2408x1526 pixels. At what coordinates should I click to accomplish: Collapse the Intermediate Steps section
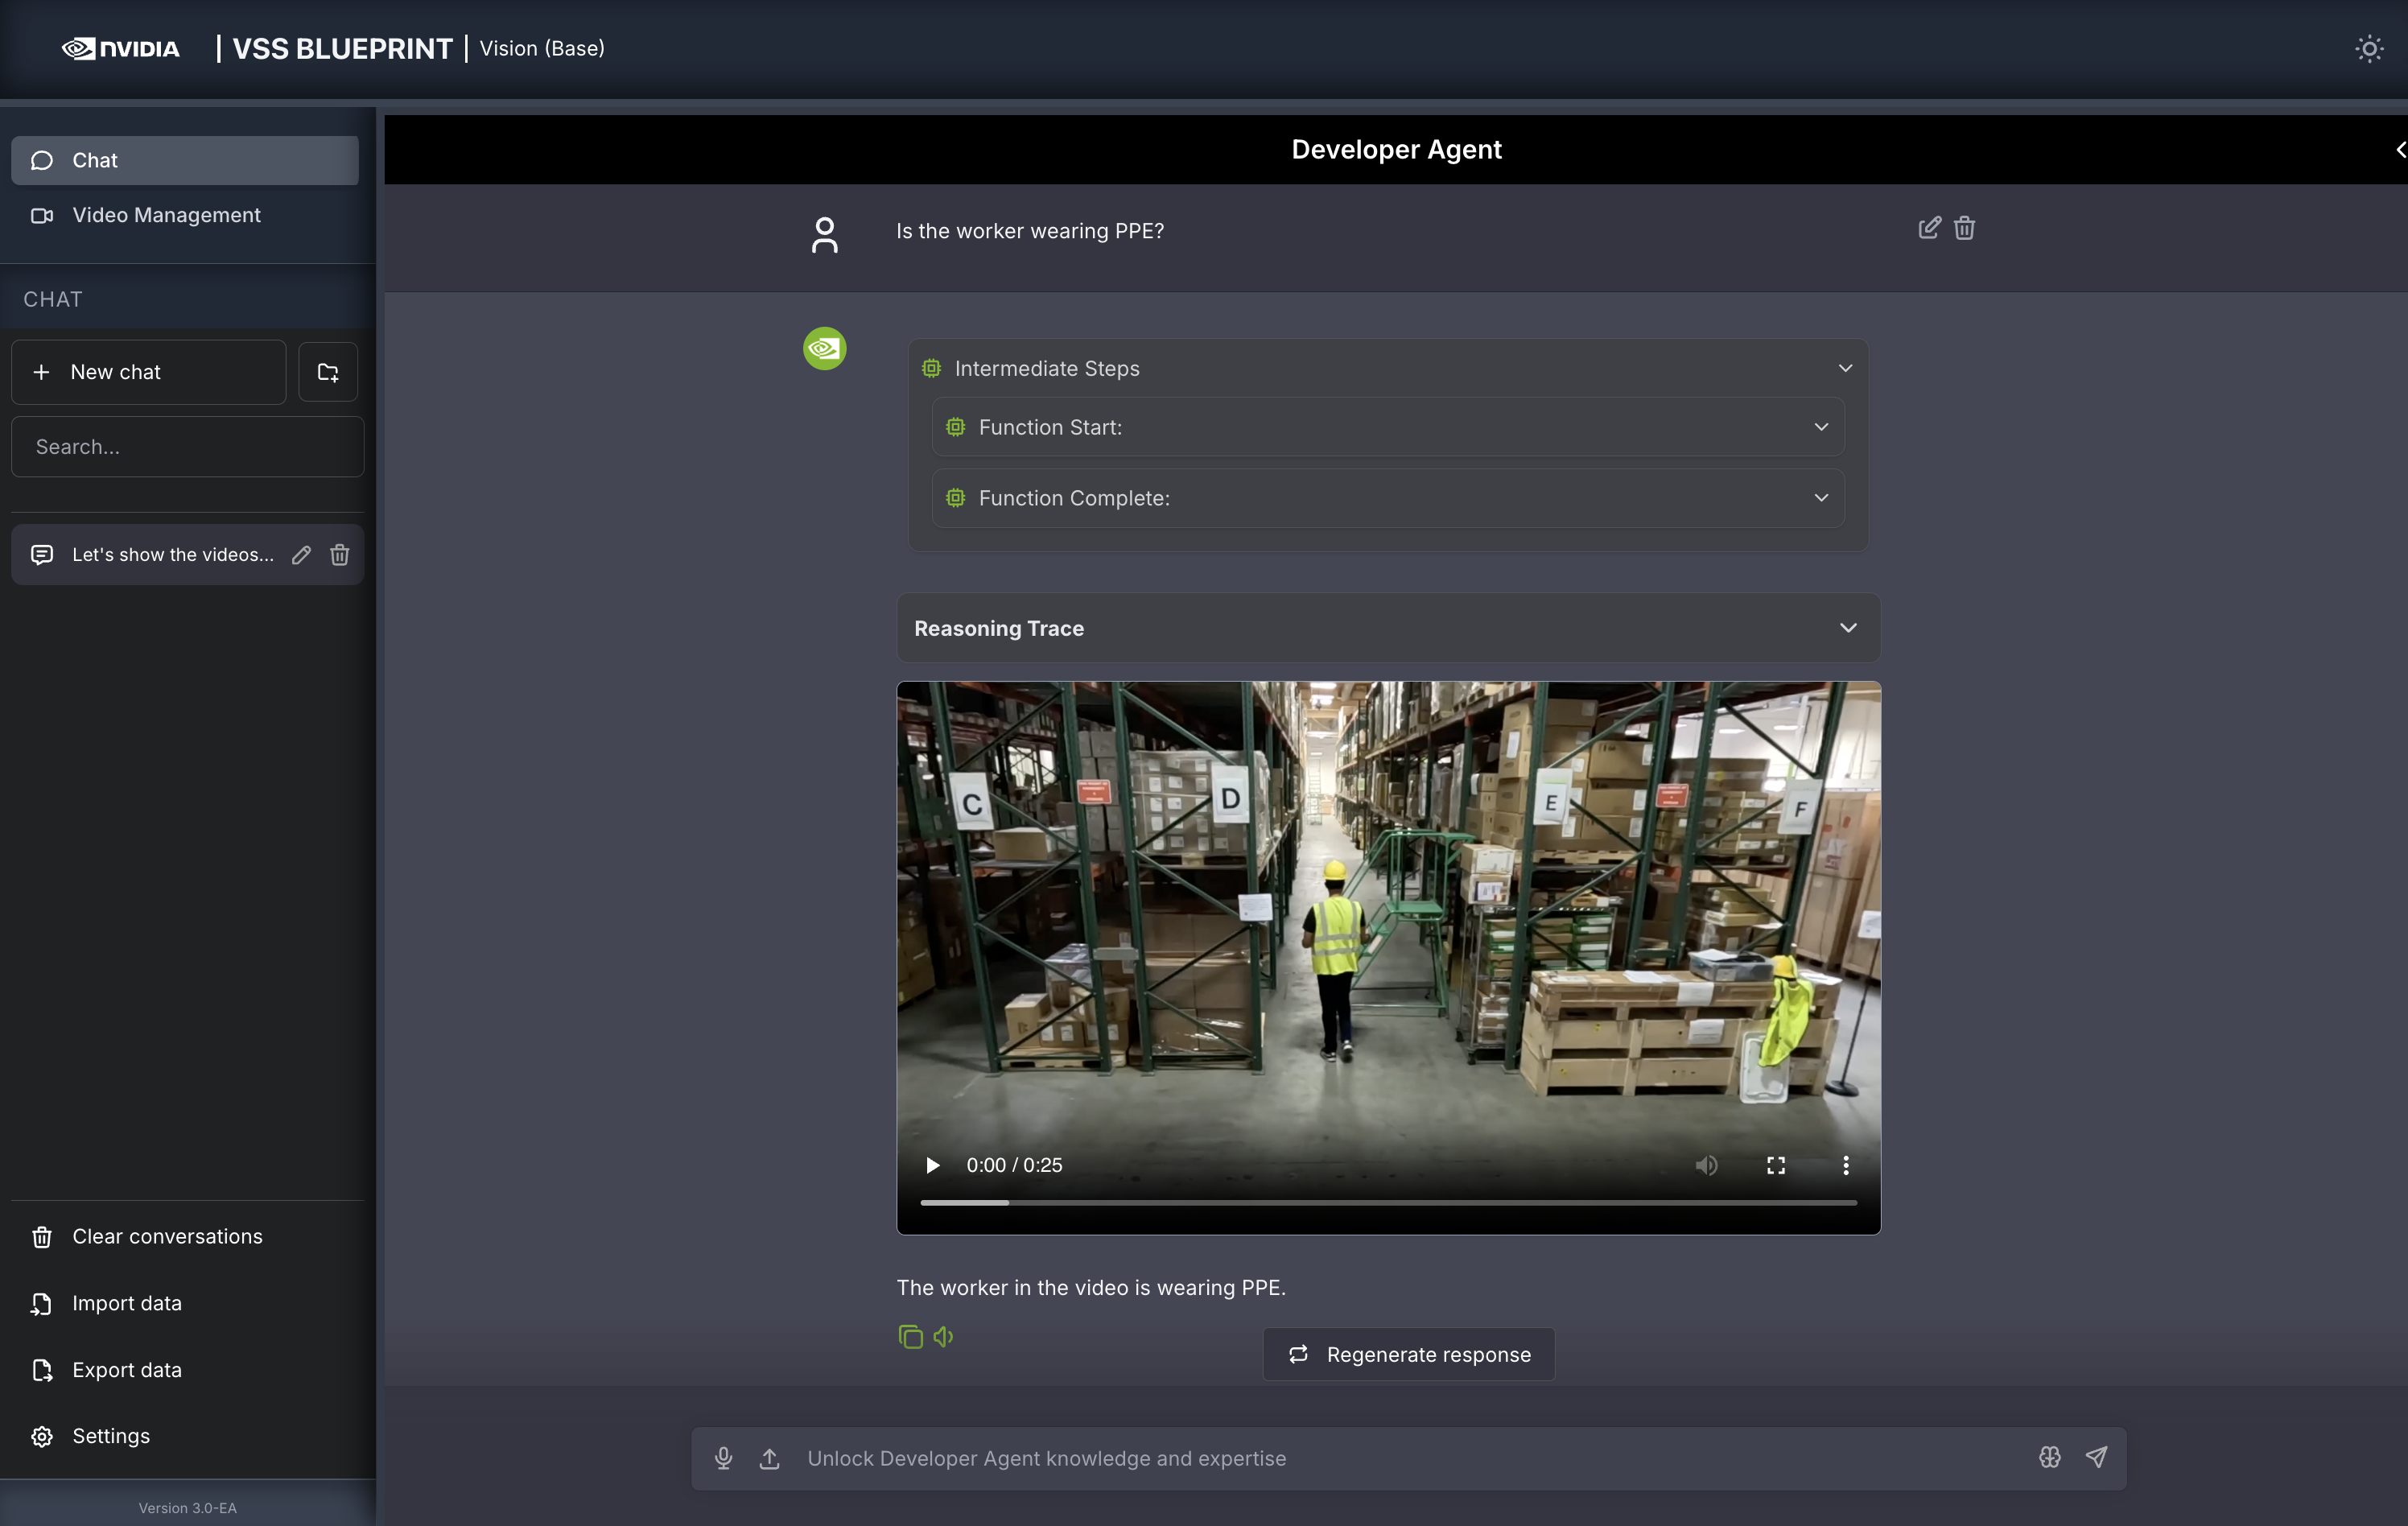(1845, 368)
